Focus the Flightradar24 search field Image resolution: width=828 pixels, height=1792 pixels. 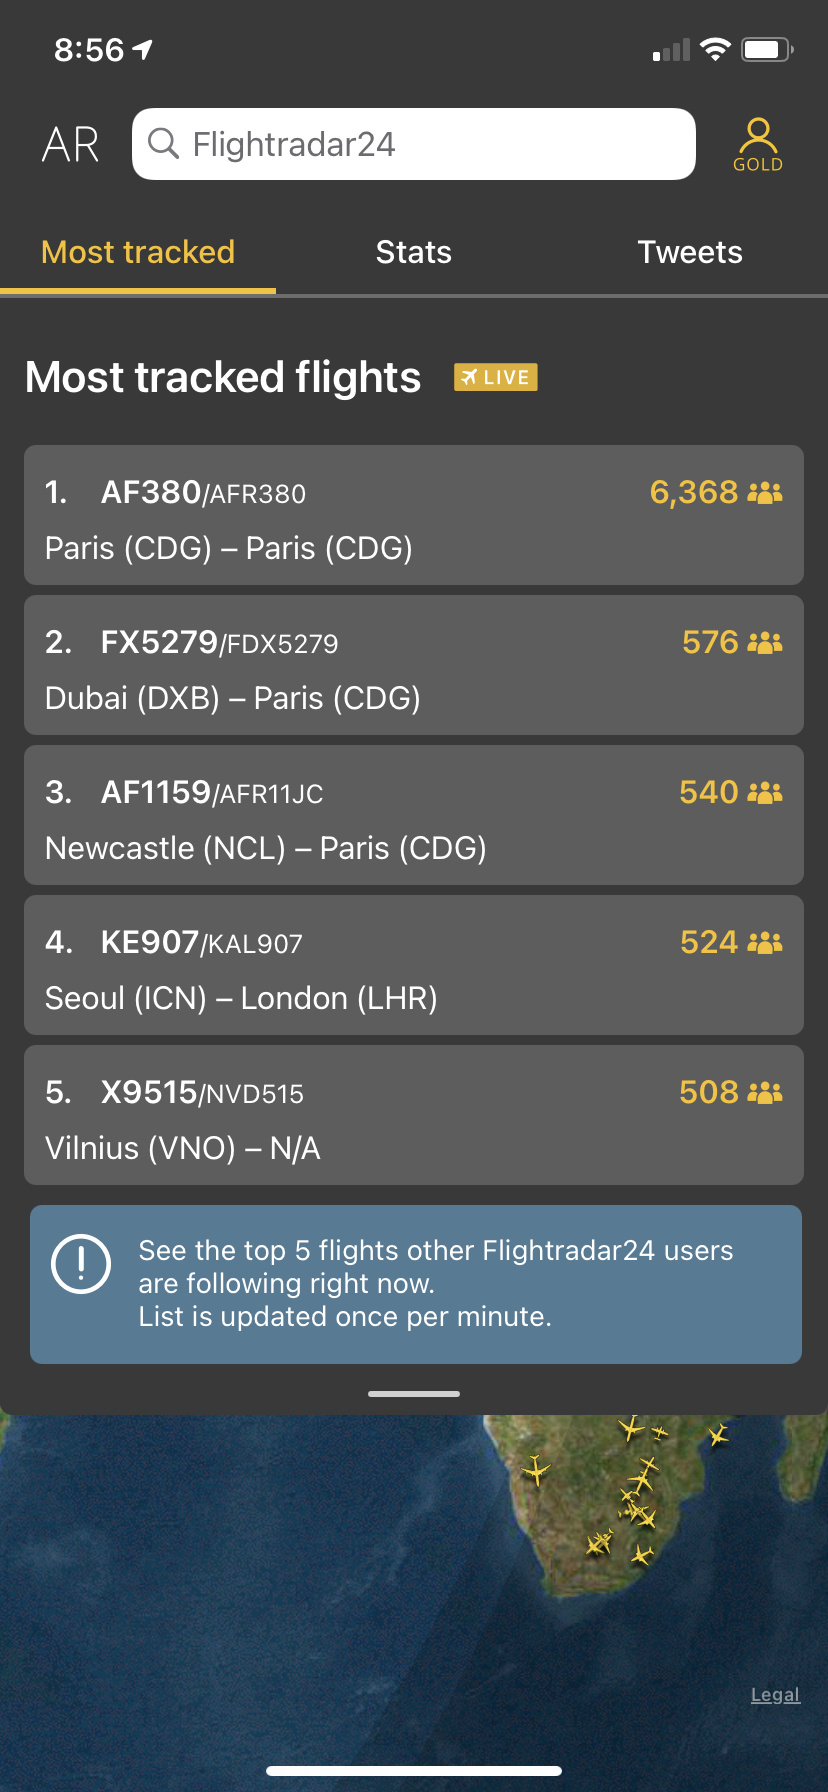pyautogui.click(x=430, y=144)
